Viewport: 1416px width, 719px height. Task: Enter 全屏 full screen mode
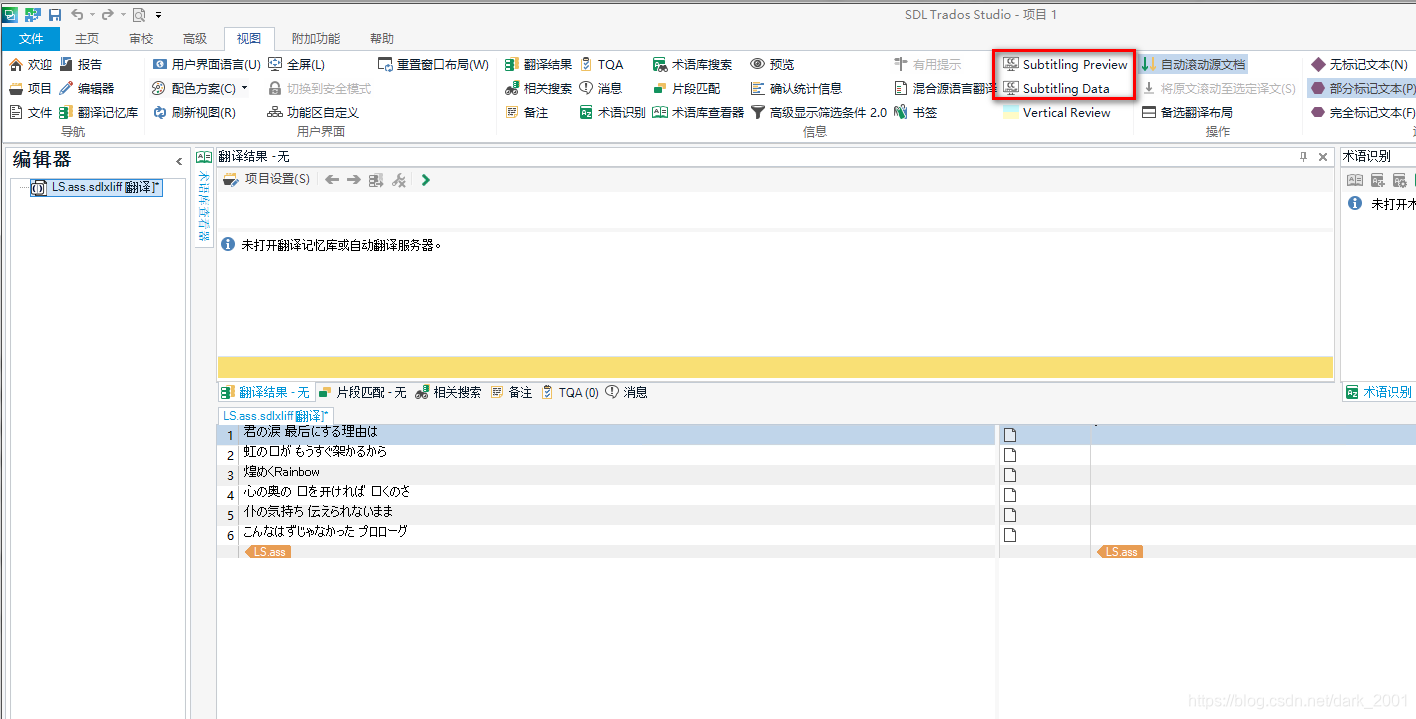[x=297, y=64]
